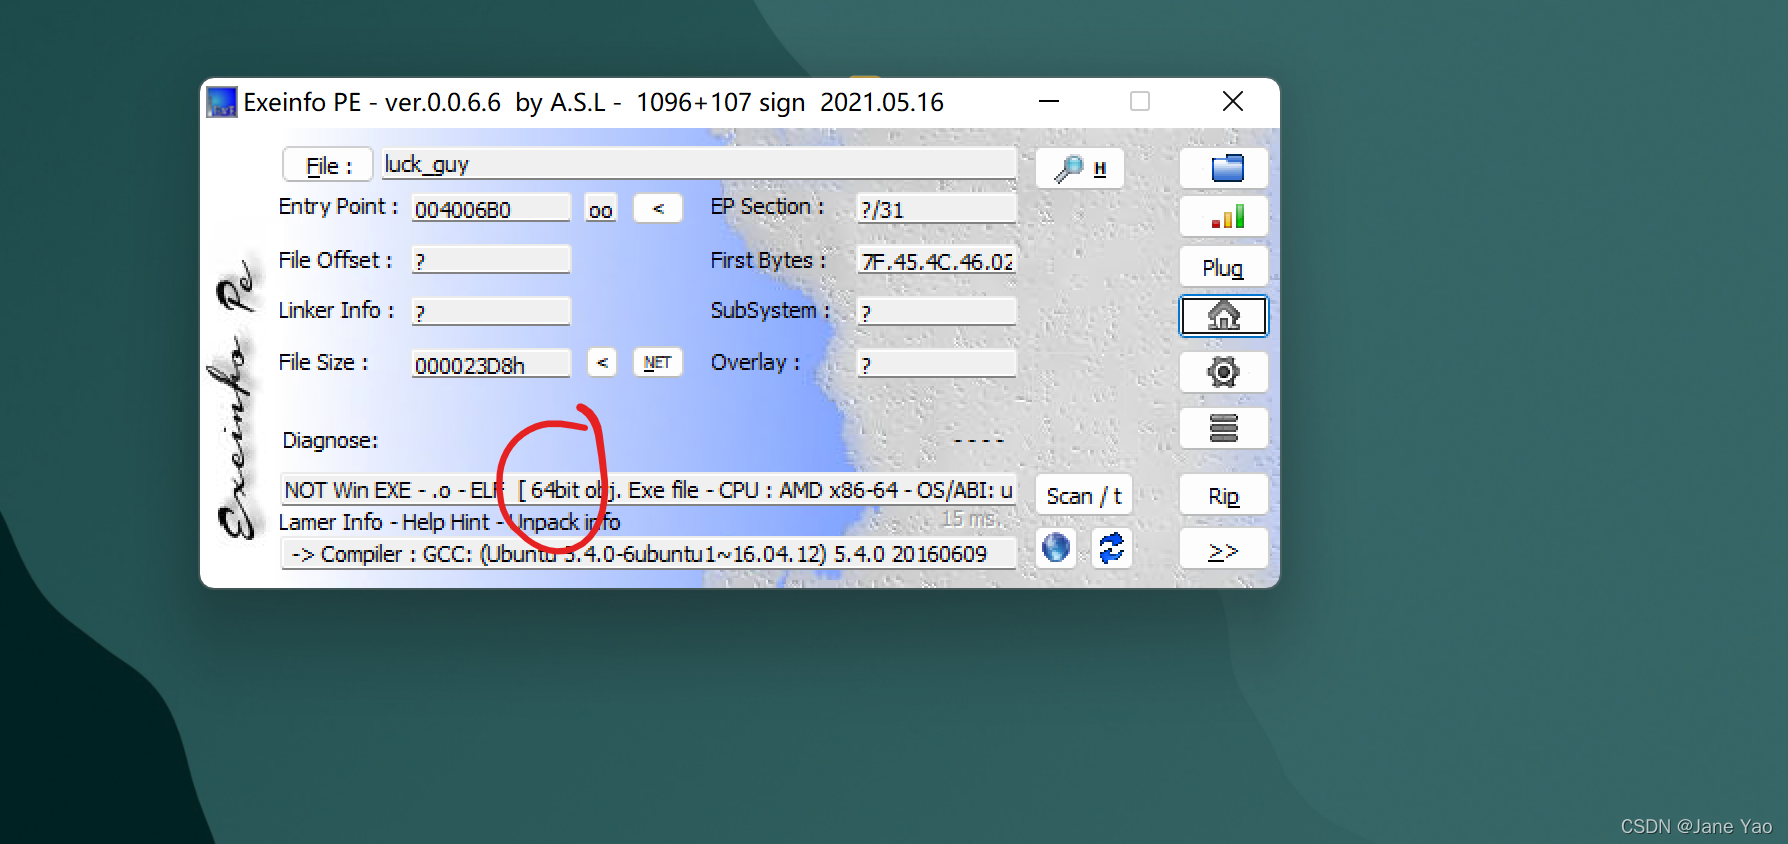The height and width of the screenshot is (844, 1788).
Task: Open the bar chart statistics icon
Action: tap(1224, 216)
